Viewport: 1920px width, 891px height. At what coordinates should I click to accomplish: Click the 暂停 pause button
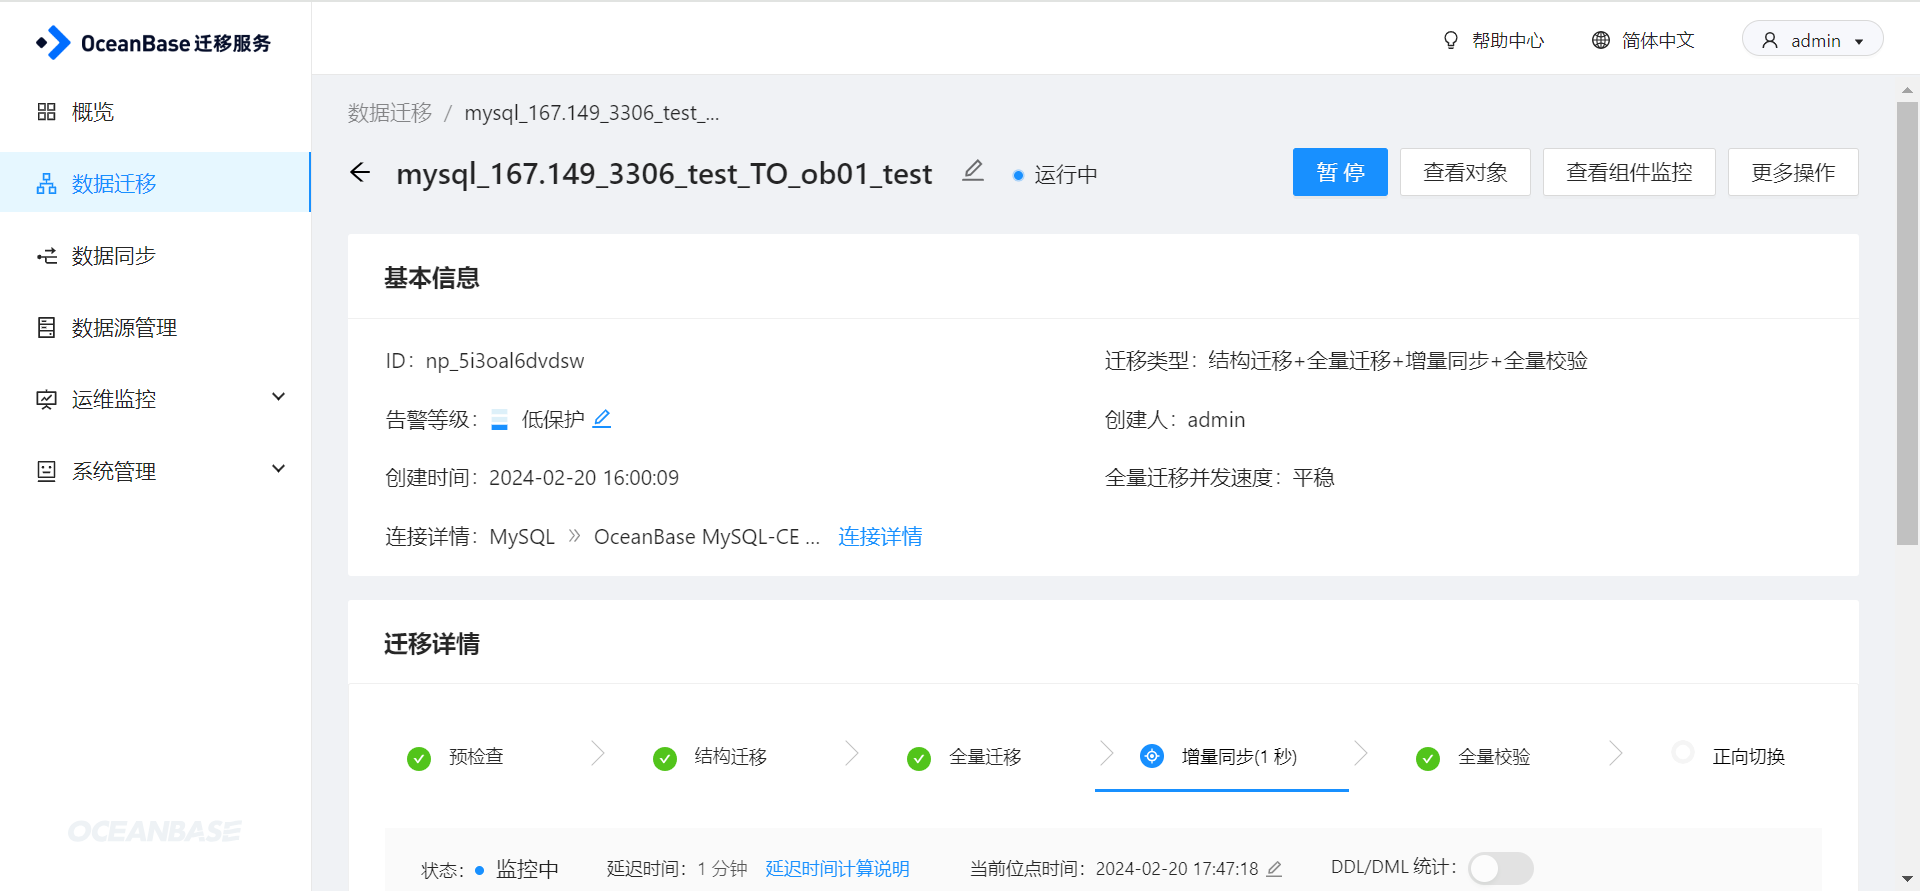pyautogui.click(x=1340, y=172)
